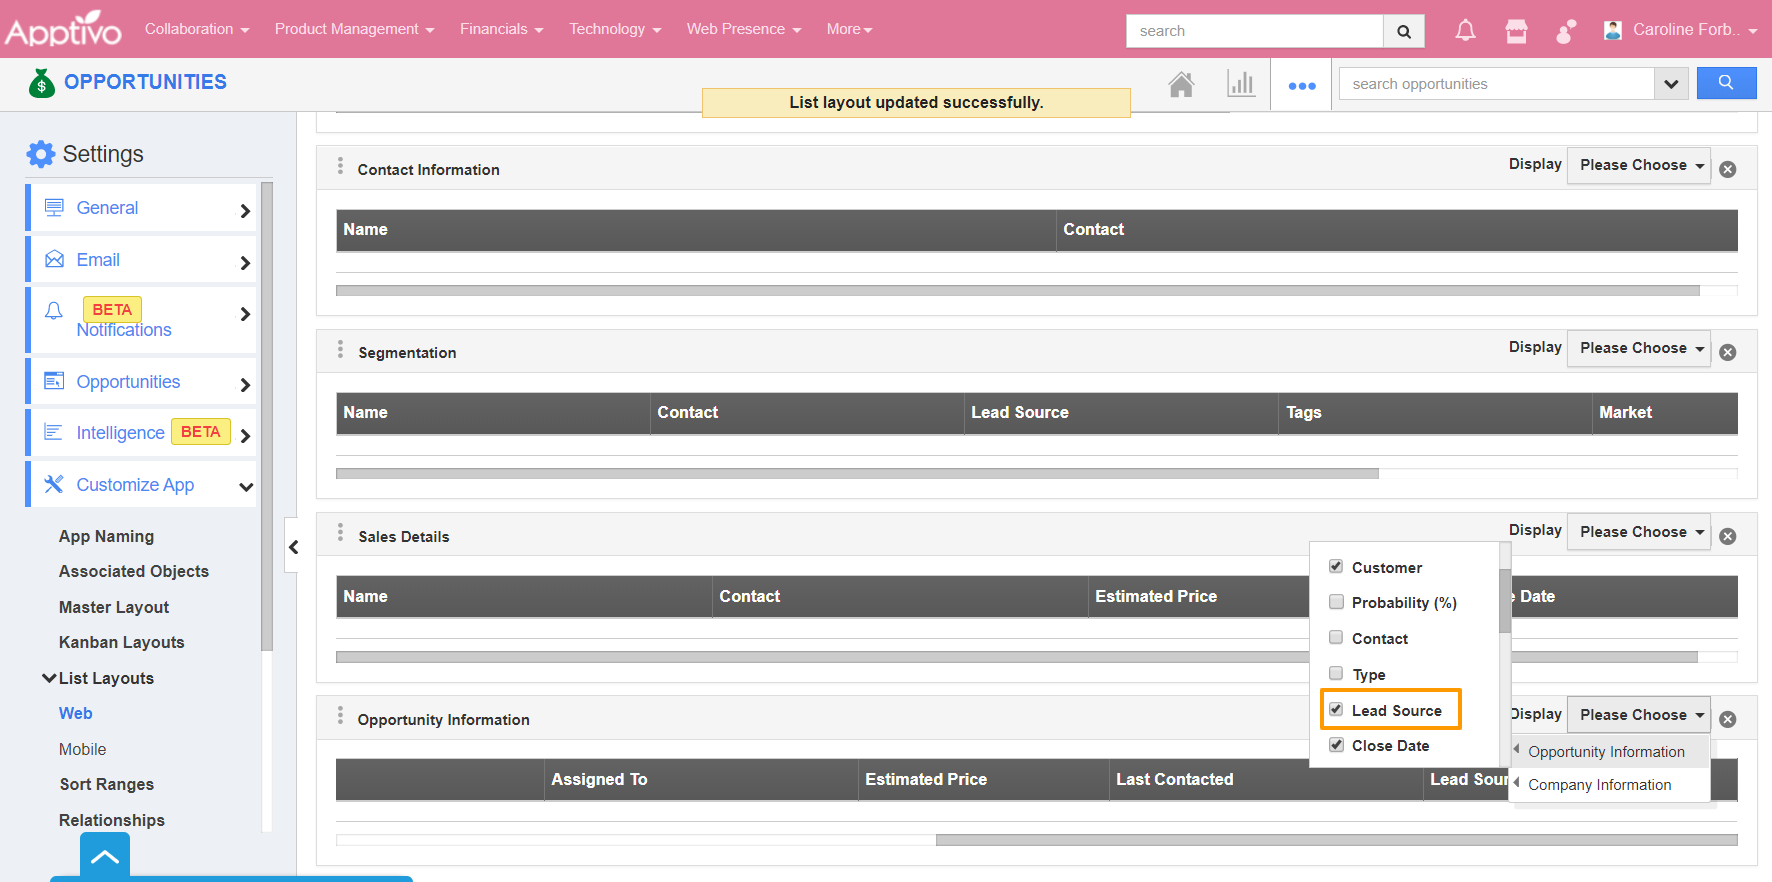Check the Type column checkbox
The height and width of the screenshot is (882, 1772).
[x=1336, y=674]
